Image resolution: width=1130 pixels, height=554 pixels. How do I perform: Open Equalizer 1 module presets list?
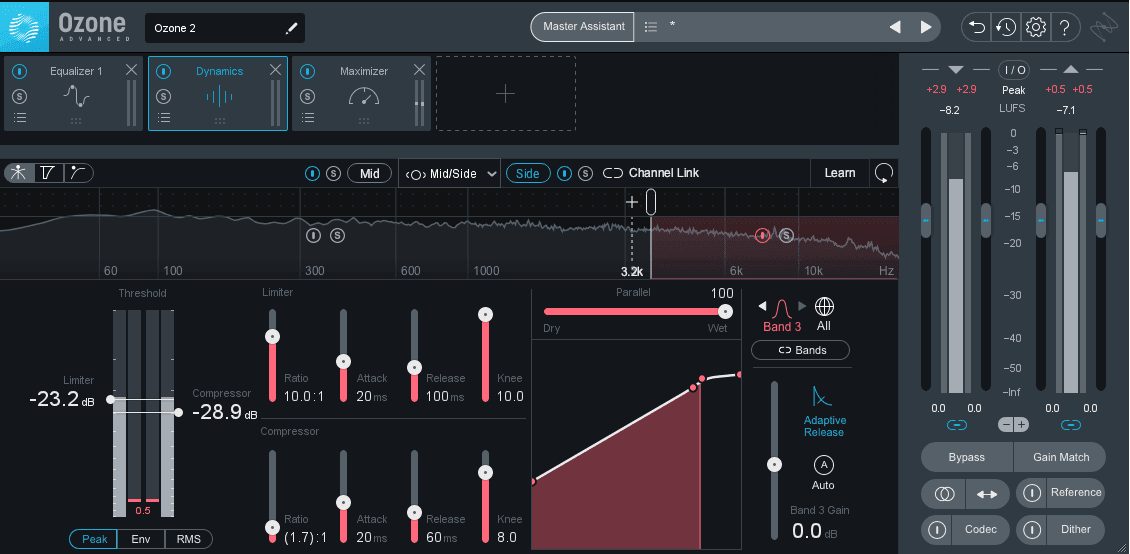[20, 118]
